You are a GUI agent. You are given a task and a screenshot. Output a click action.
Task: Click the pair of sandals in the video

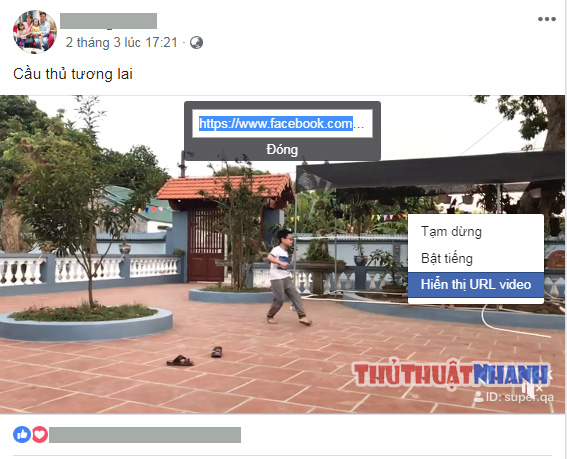[194, 356]
